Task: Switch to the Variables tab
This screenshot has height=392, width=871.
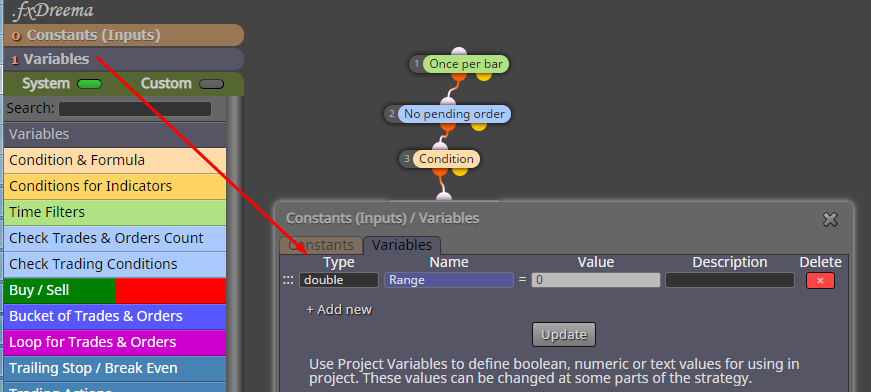Action: (402, 245)
